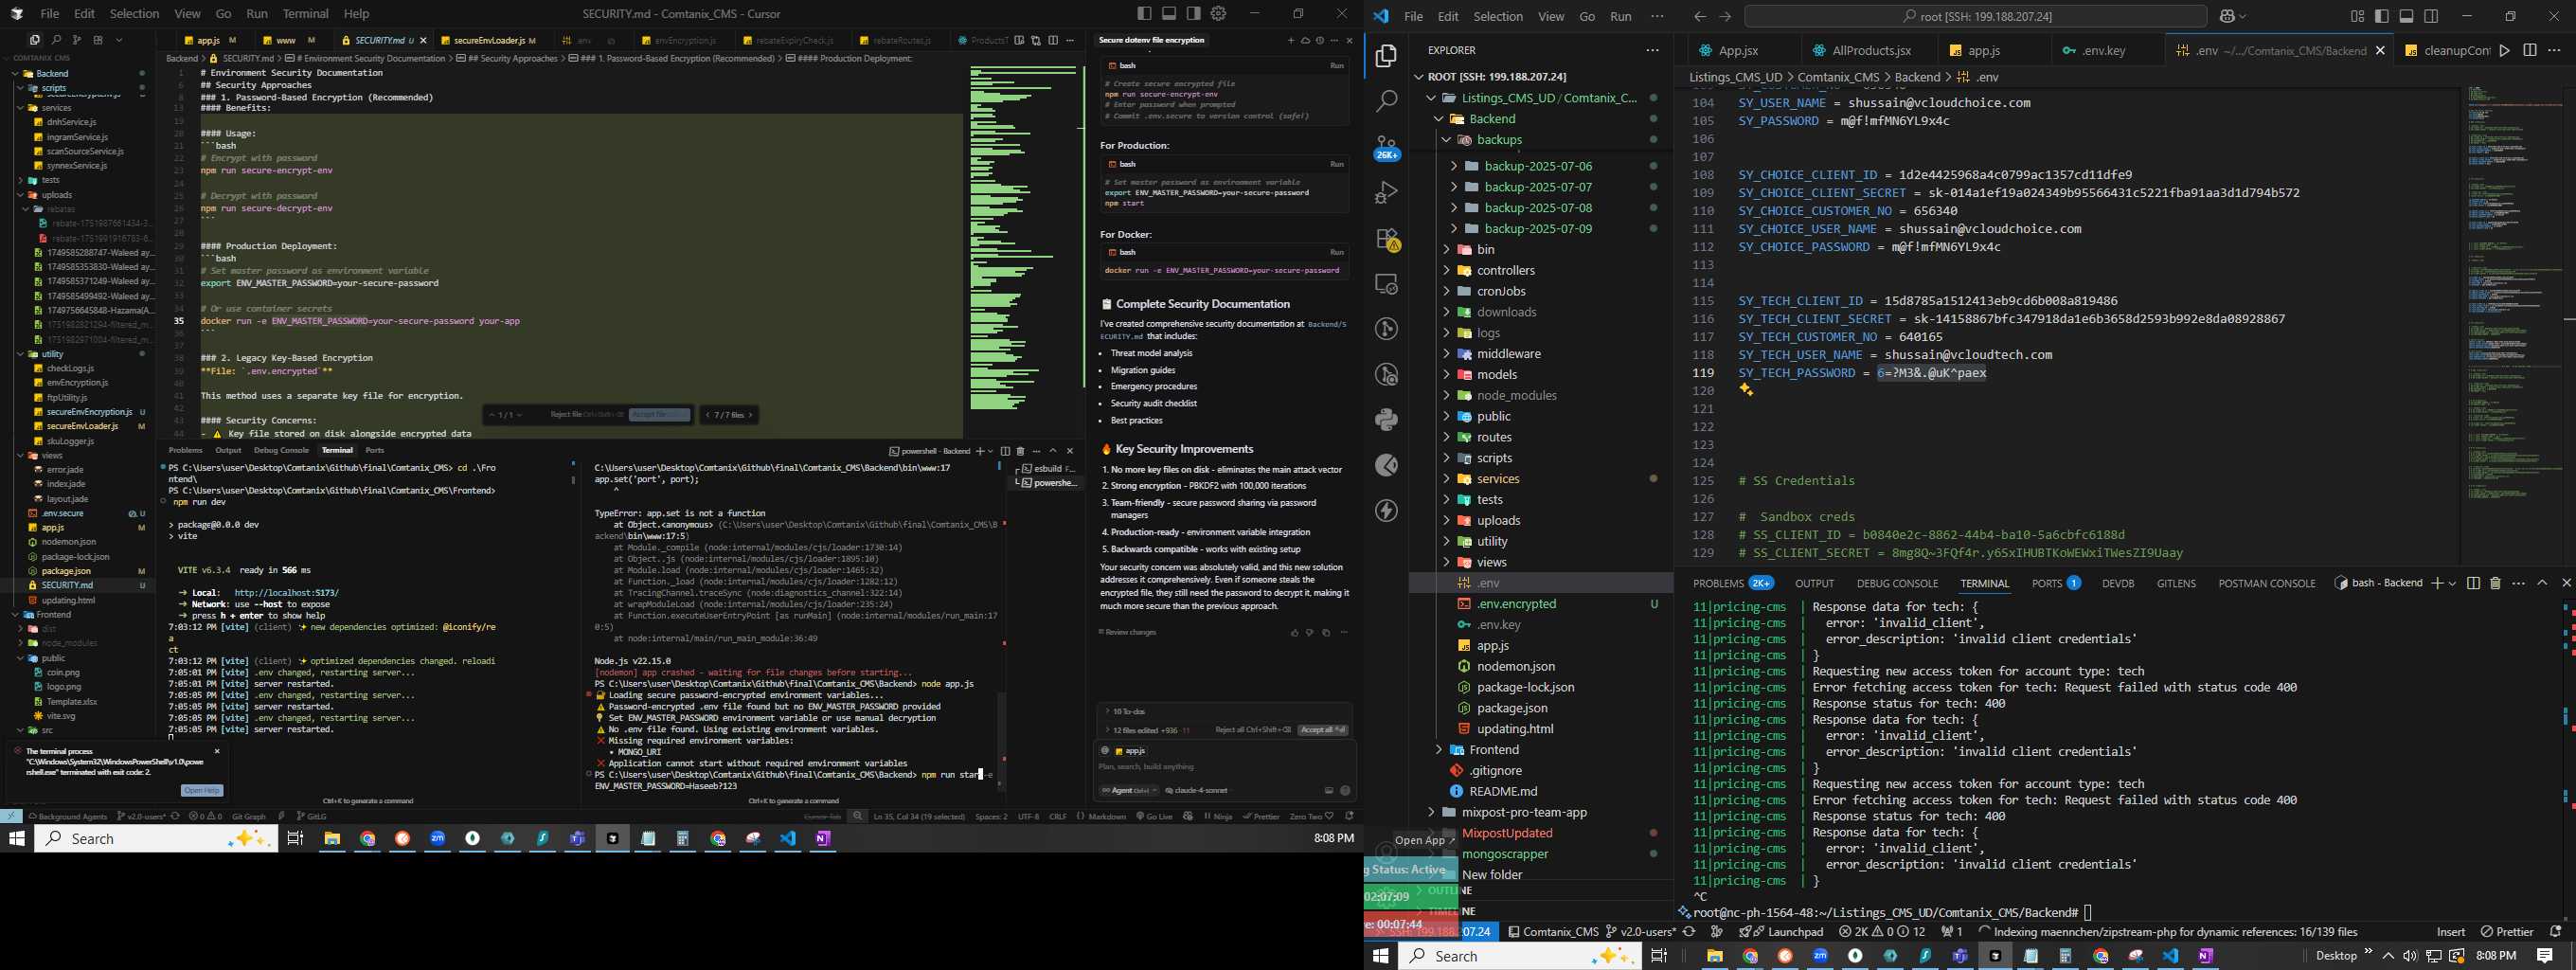Image resolution: width=2576 pixels, height=970 pixels.
Task: Open Remote Explorer in VS Code activity bar
Action: pyautogui.click(x=1386, y=284)
